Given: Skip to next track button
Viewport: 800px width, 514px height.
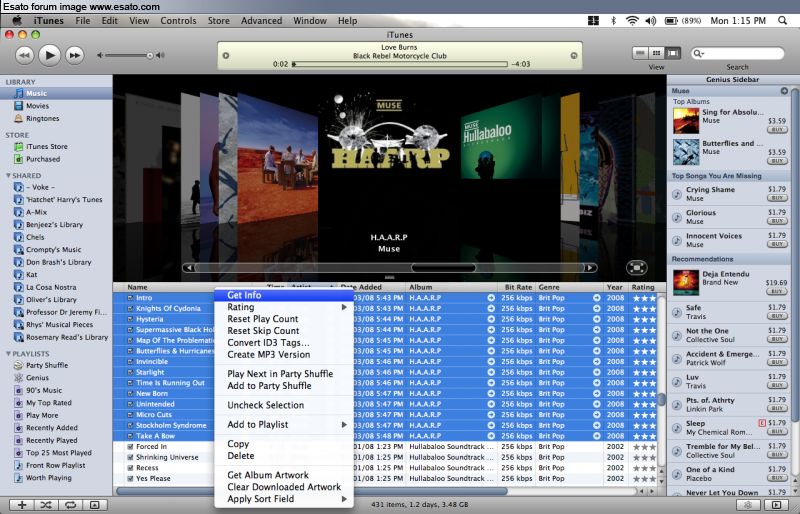Looking at the screenshot, I should click(74, 55).
